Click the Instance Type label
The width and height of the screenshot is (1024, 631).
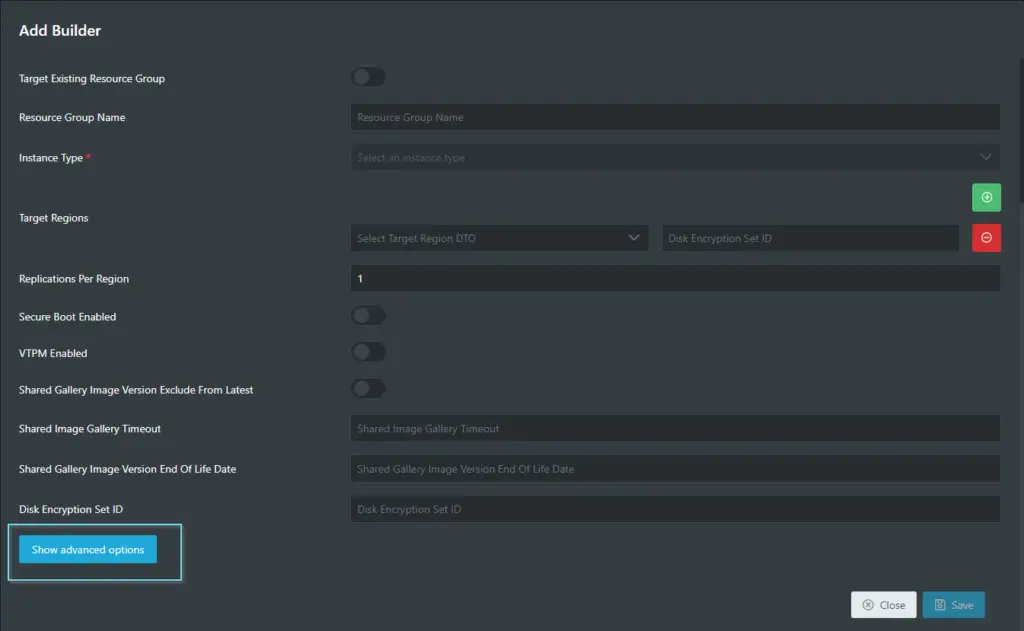51,157
